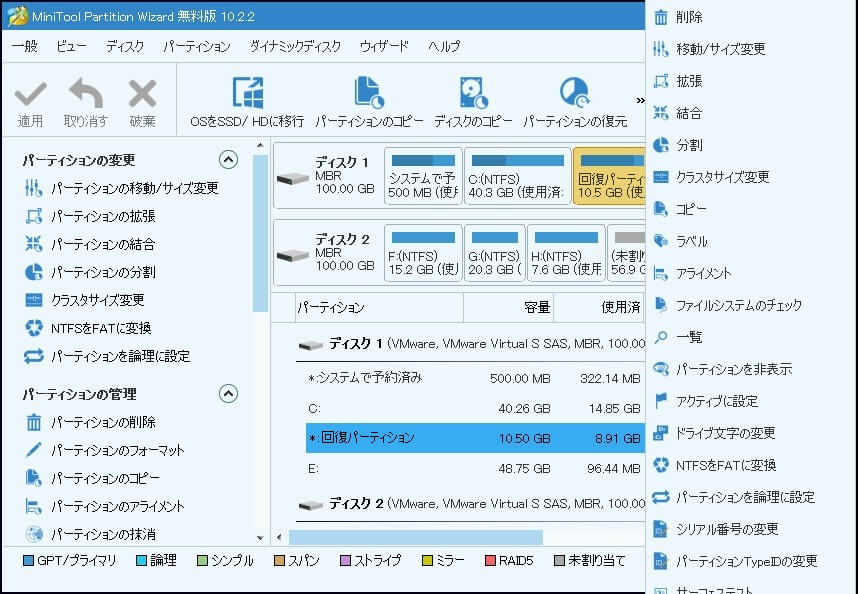The width and height of the screenshot is (858, 594).
Task: Open the ダイナミックディスク menu
Action: tap(295, 46)
